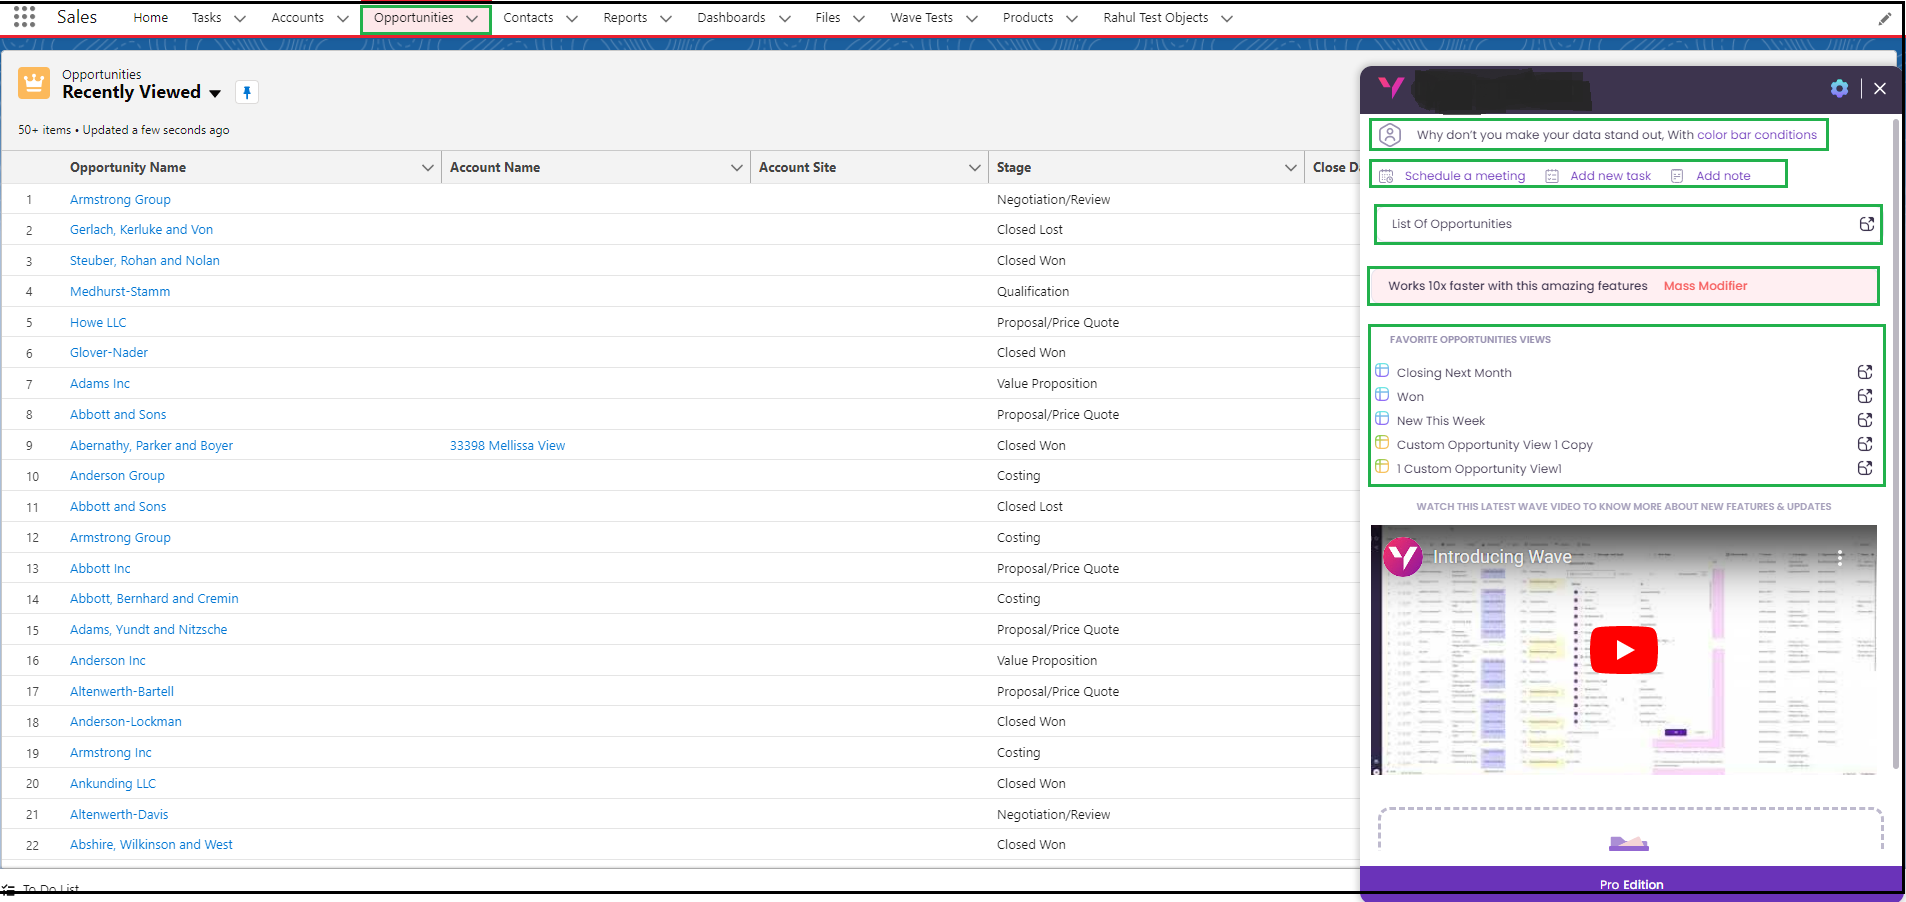Screen dimensions: 1906x902
Task: Click grid icon next to Custom Opportunity View 1 Copy
Action: 1382,443
